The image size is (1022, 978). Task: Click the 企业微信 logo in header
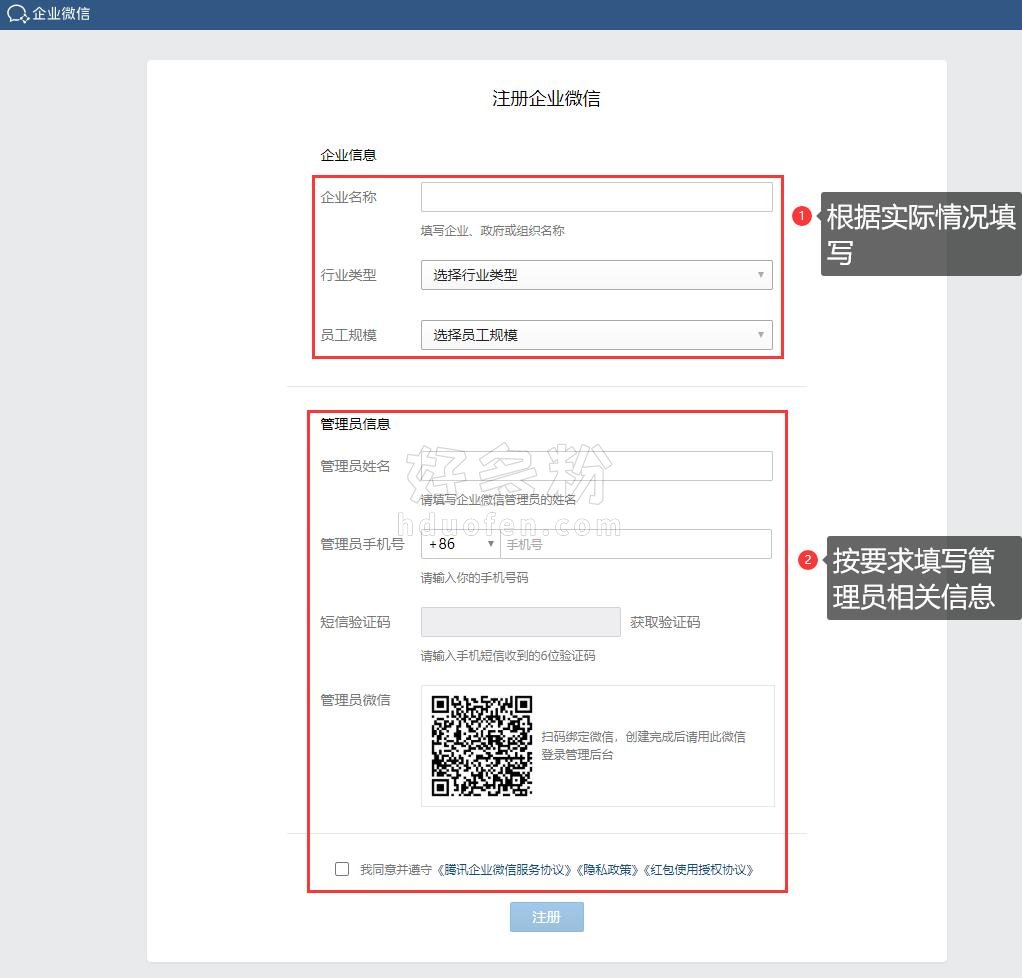(x=48, y=14)
